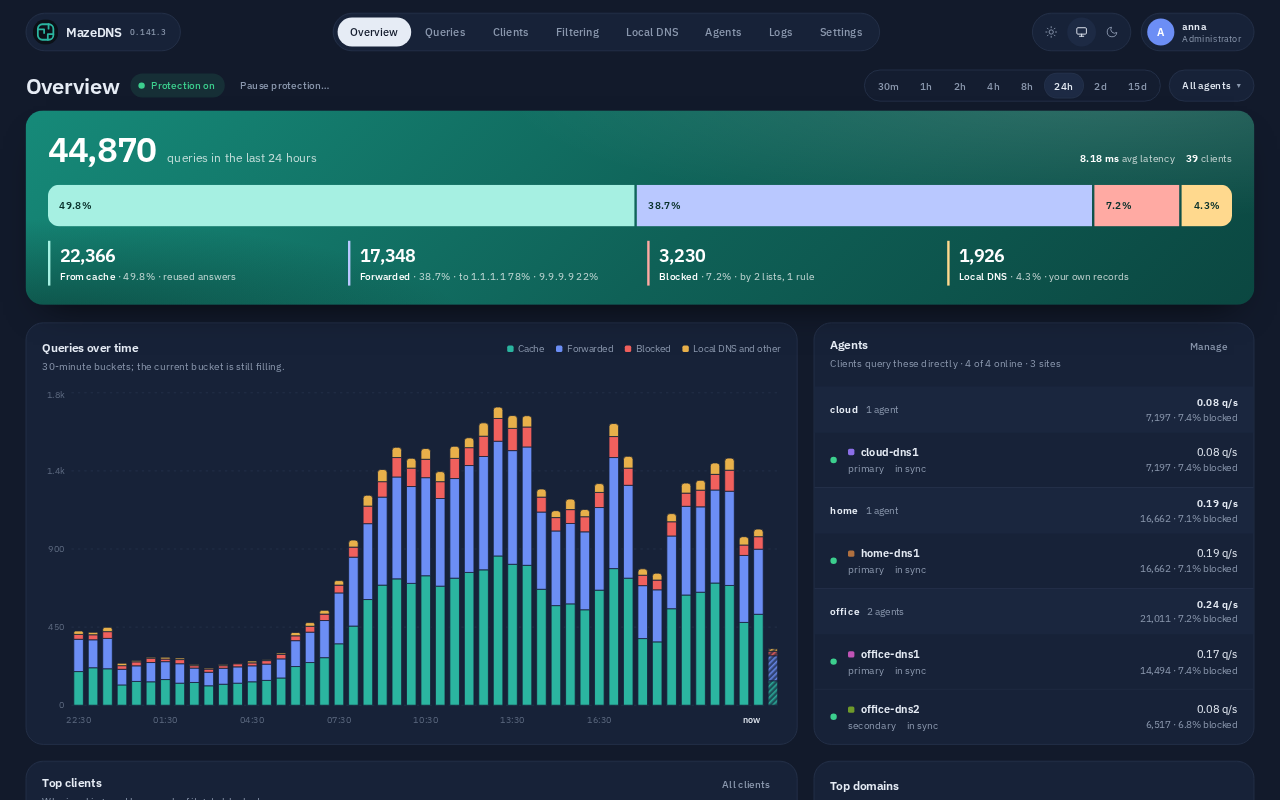Image resolution: width=1280 pixels, height=800 pixels.
Task: Toggle Local DNS and other legend
Action: click(731, 349)
